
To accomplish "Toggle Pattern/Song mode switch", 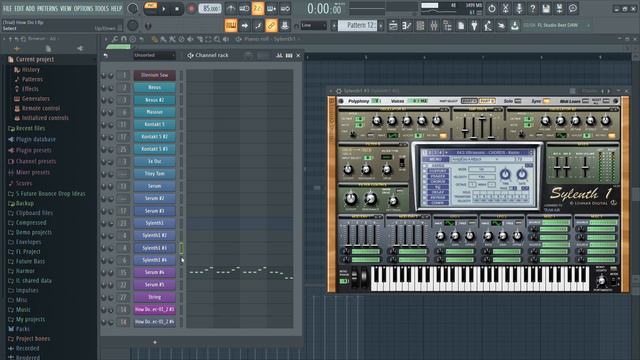I will coord(151,8).
